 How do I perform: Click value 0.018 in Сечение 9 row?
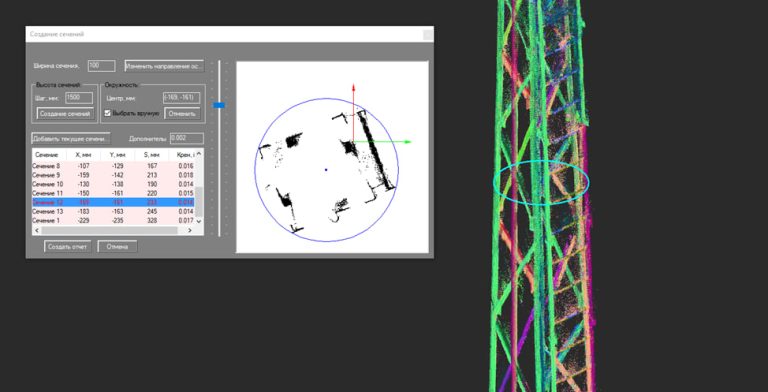(186, 175)
